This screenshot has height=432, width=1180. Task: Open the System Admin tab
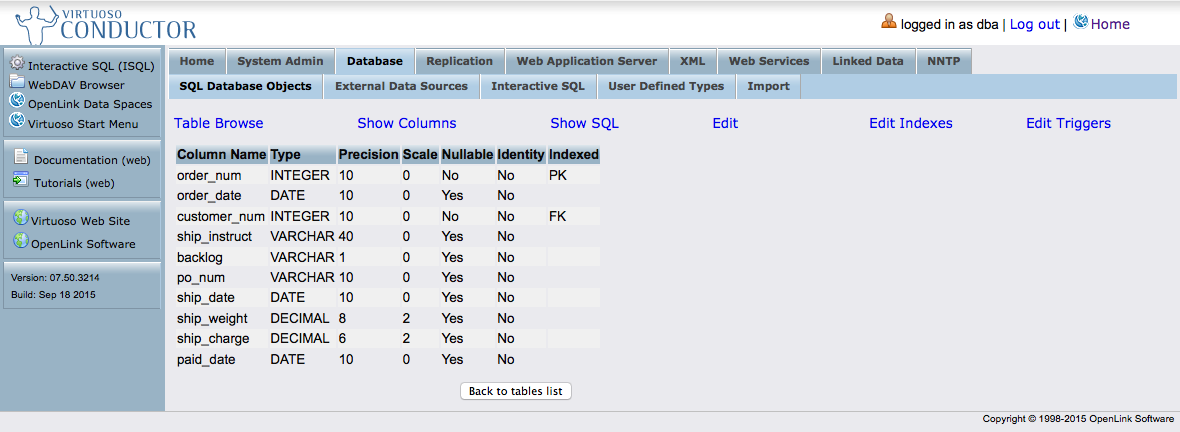(x=280, y=61)
